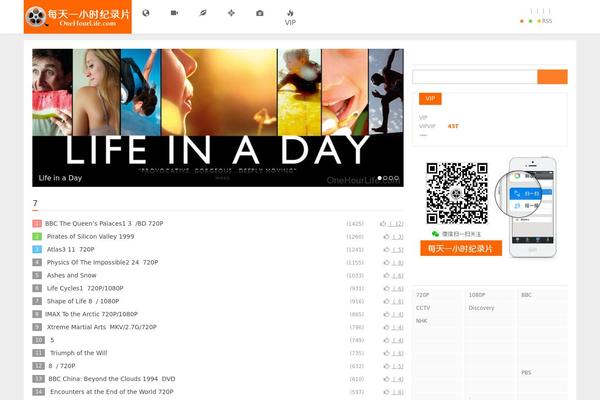The image size is (600, 400).
Task: Click the orange 每天一小时纪录片 banner button
Action: (x=461, y=248)
